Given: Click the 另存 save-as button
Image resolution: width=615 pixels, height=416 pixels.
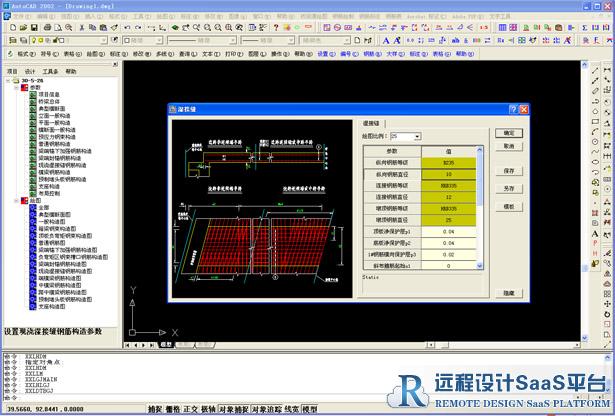Looking at the screenshot, I should pyautogui.click(x=509, y=187).
